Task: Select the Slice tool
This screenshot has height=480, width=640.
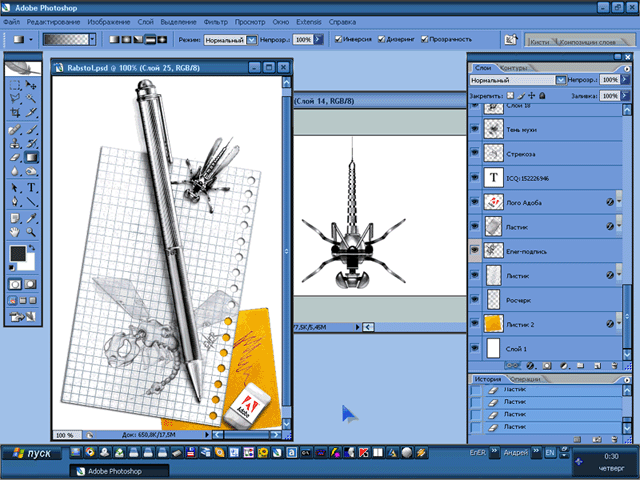Action: click(x=31, y=112)
